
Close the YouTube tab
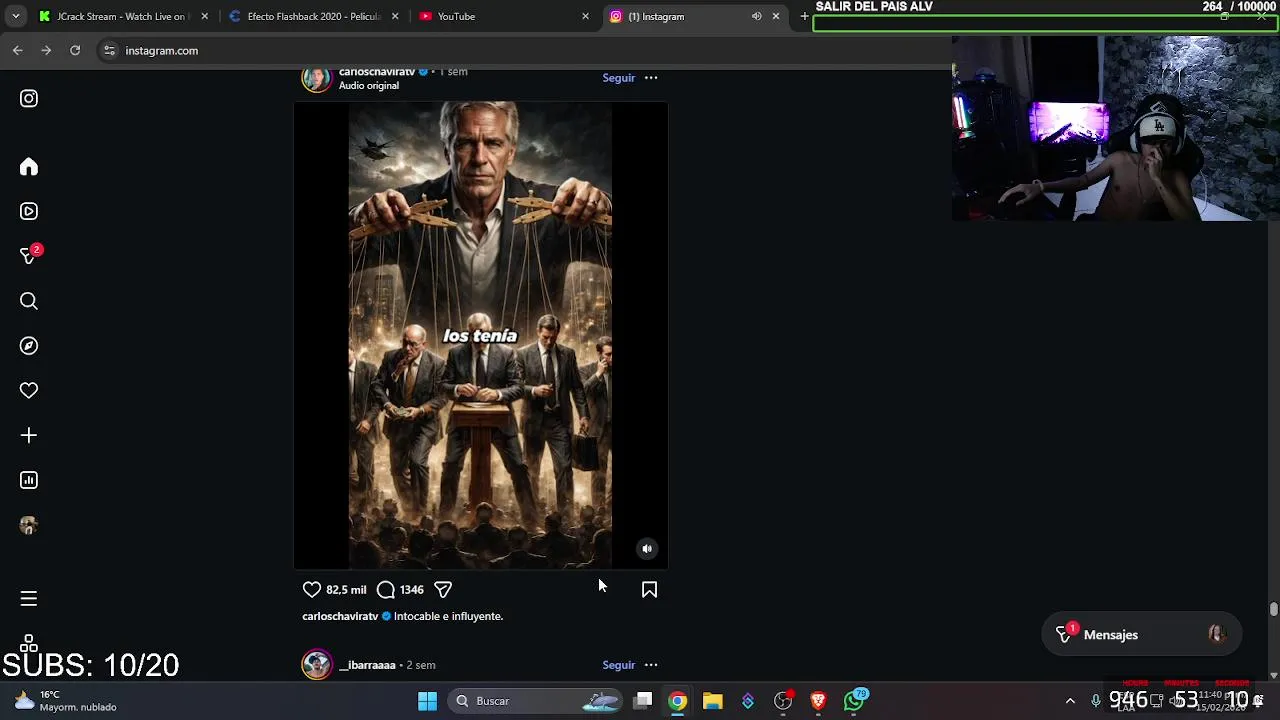click(x=586, y=16)
